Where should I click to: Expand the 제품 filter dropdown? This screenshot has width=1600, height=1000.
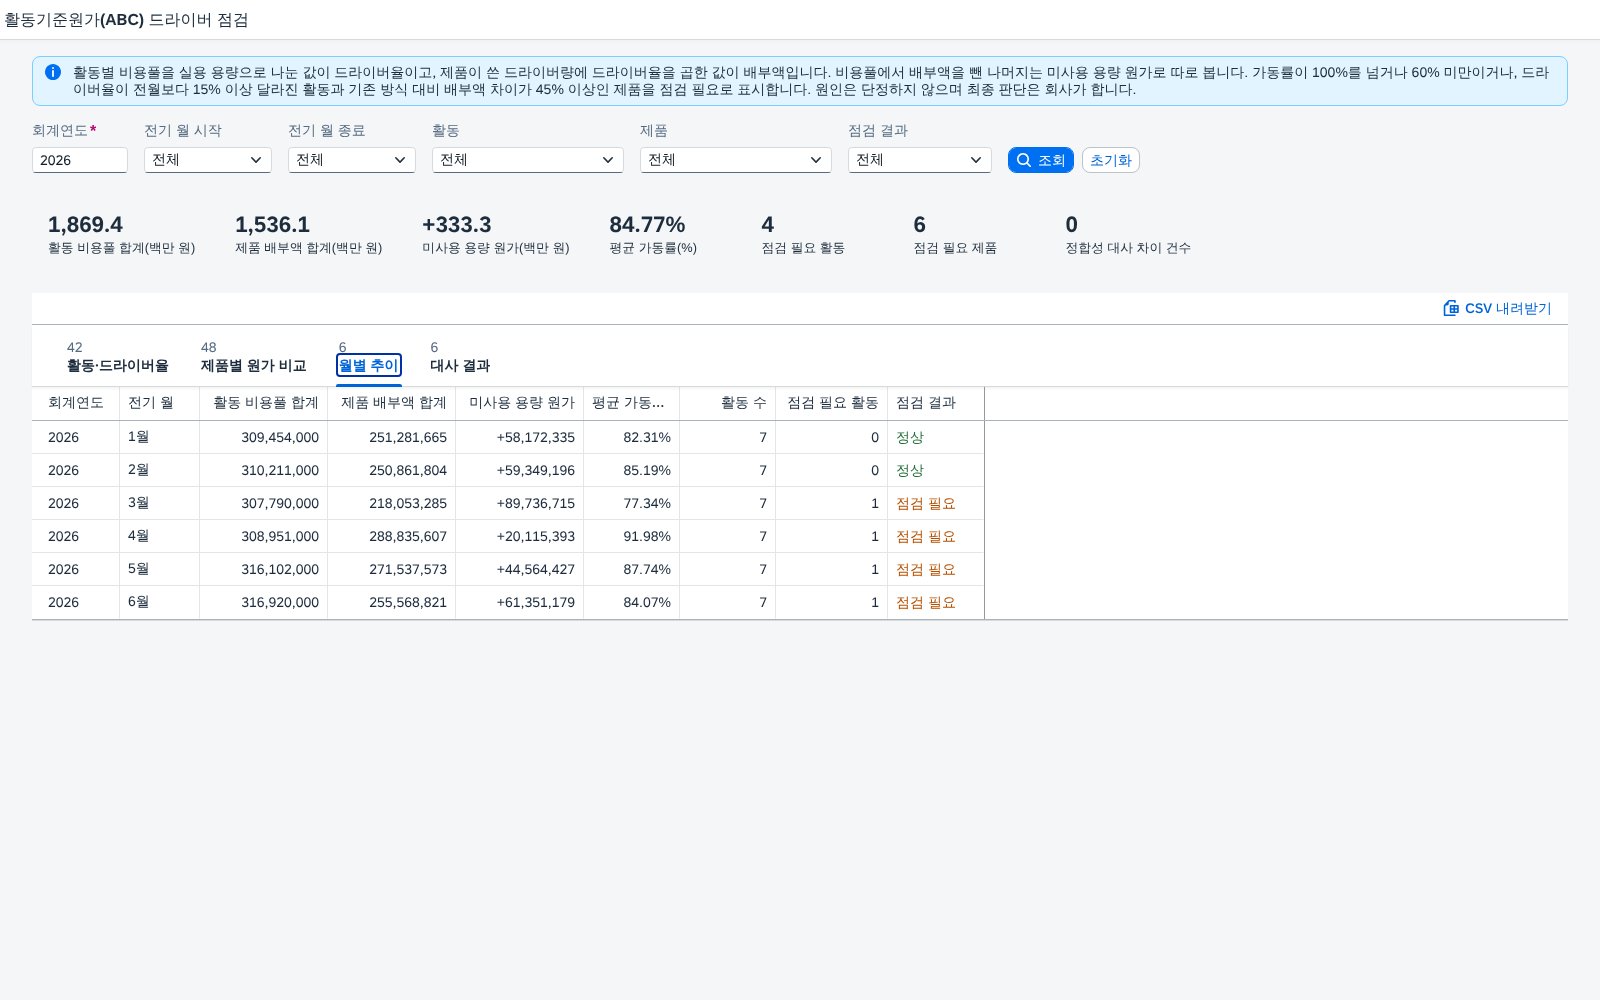[x=736, y=160]
